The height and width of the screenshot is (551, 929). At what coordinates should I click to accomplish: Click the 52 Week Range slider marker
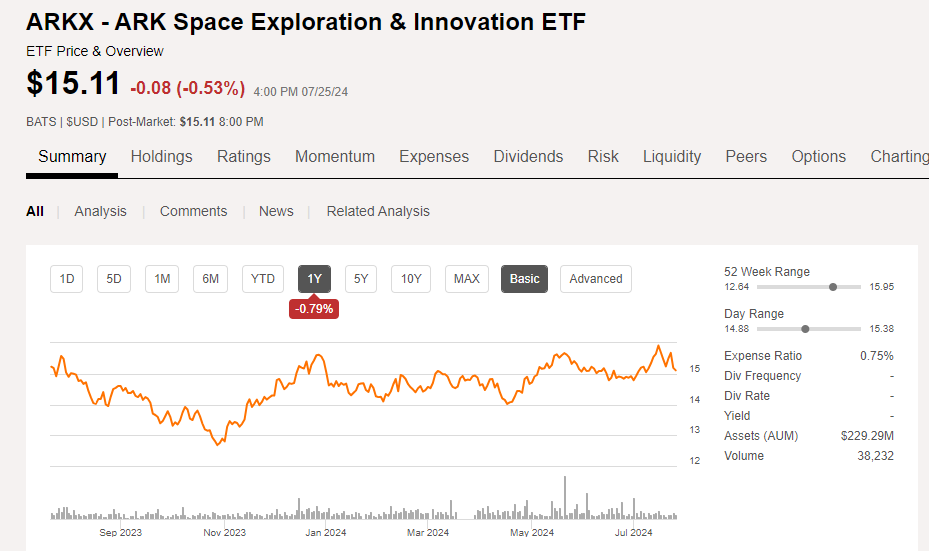coord(833,287)
